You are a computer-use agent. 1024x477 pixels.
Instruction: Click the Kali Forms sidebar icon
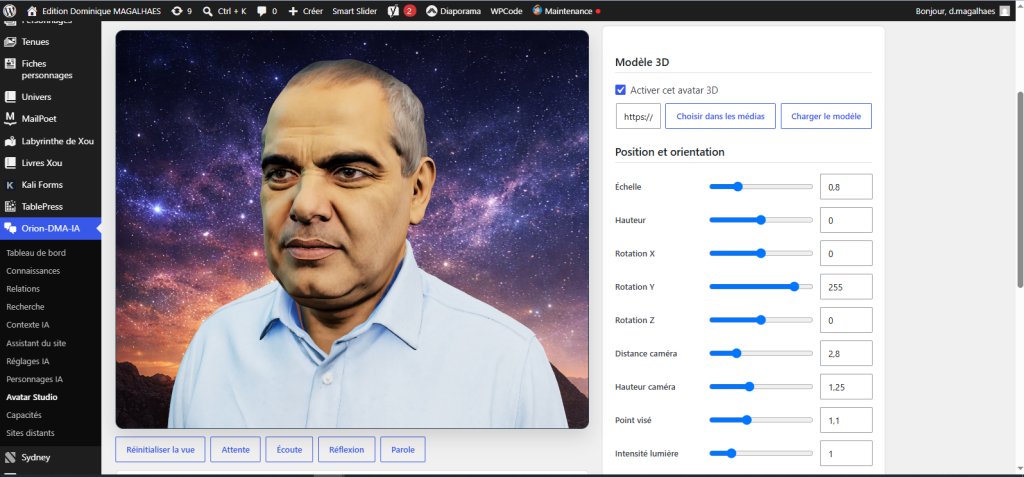pyautogui.click(x=10, y=185)
